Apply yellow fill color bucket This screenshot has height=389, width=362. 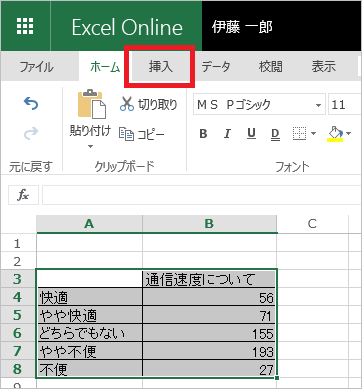(x=335, y=134)
